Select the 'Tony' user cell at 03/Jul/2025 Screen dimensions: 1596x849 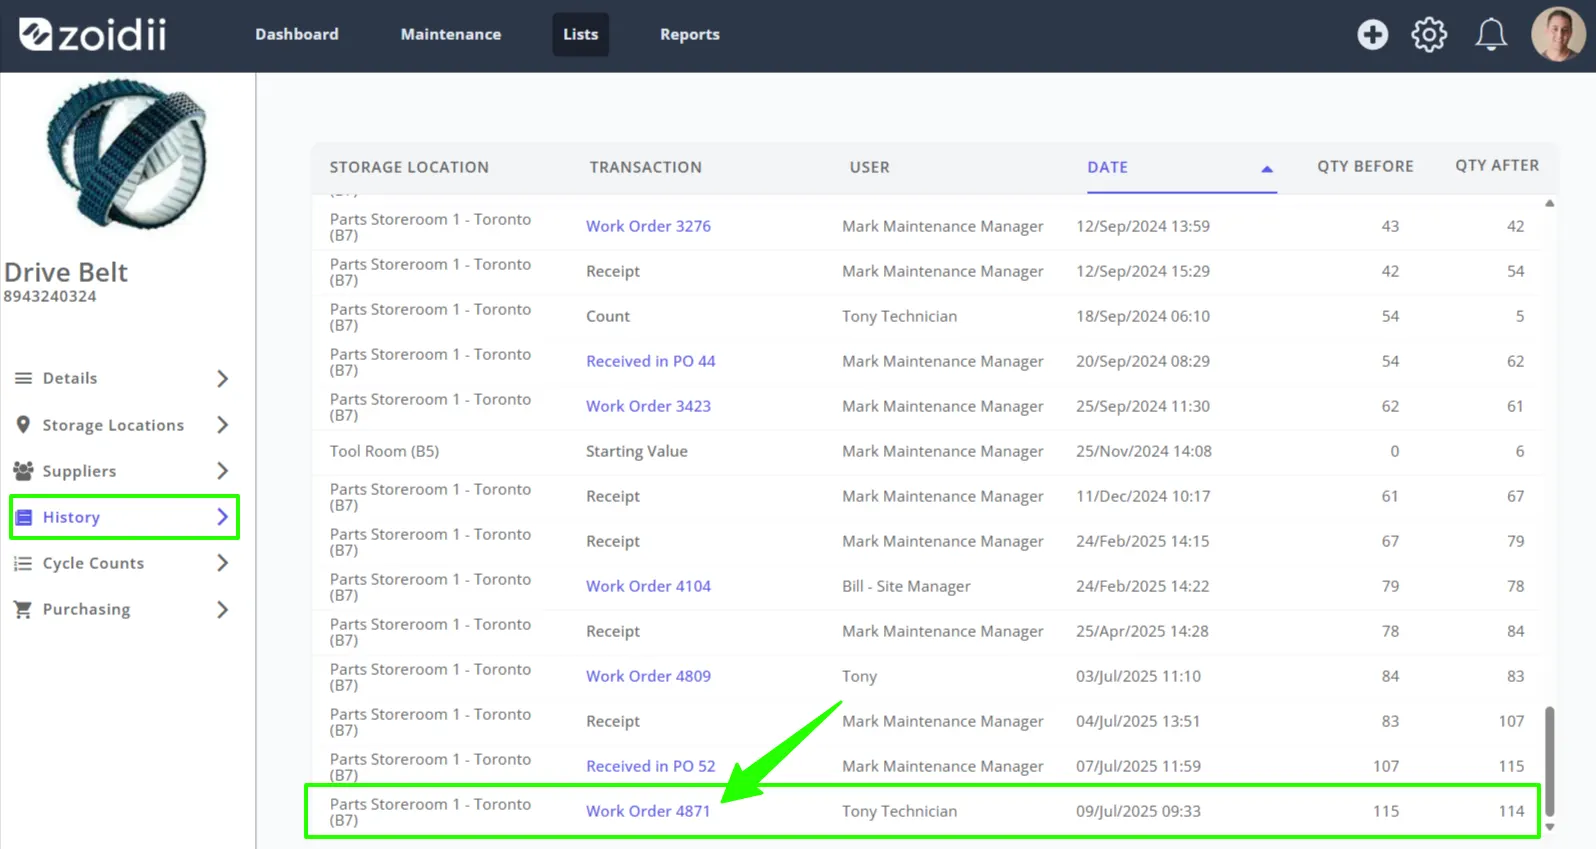859,676
